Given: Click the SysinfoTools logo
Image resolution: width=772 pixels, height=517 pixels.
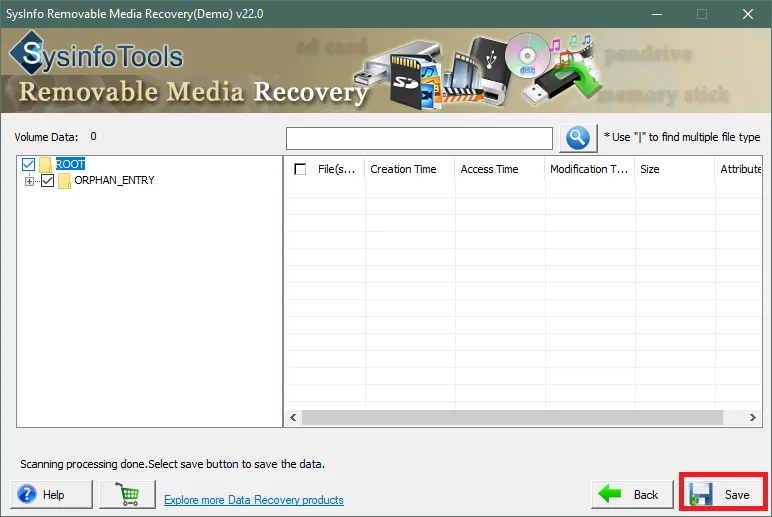Looking at the screenshot, I should pos(96,54).
